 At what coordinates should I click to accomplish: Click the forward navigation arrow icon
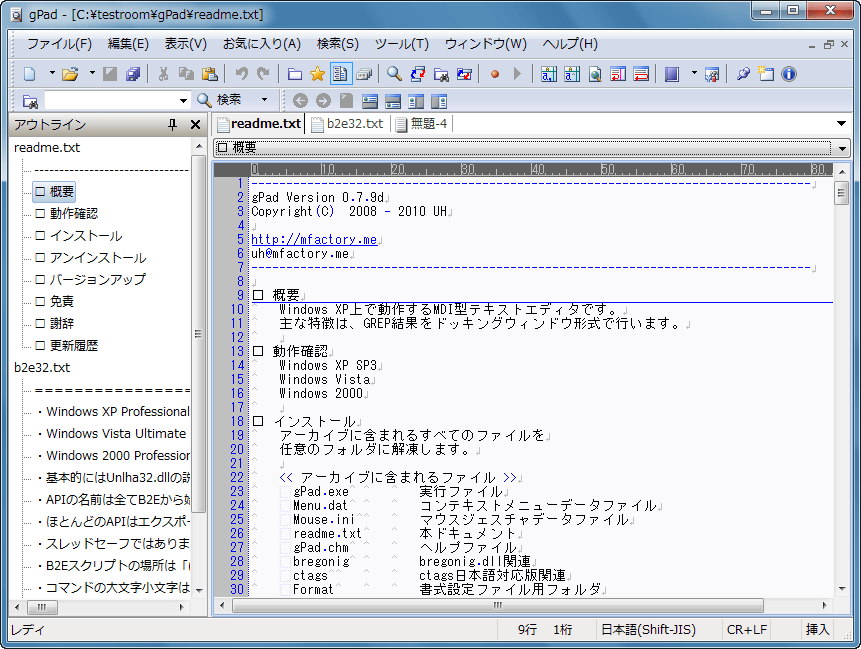323,100
